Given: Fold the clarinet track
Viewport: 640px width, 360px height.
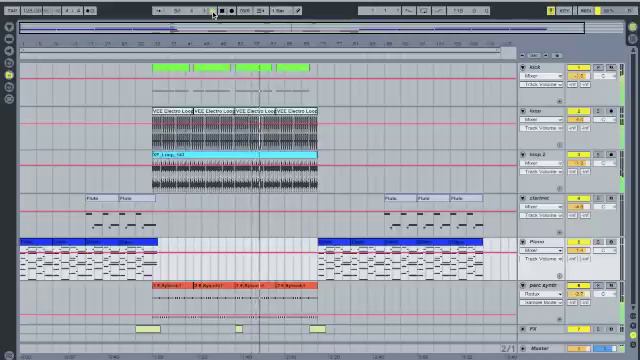Looking at the screenshot, I should (x=523, y=198).
